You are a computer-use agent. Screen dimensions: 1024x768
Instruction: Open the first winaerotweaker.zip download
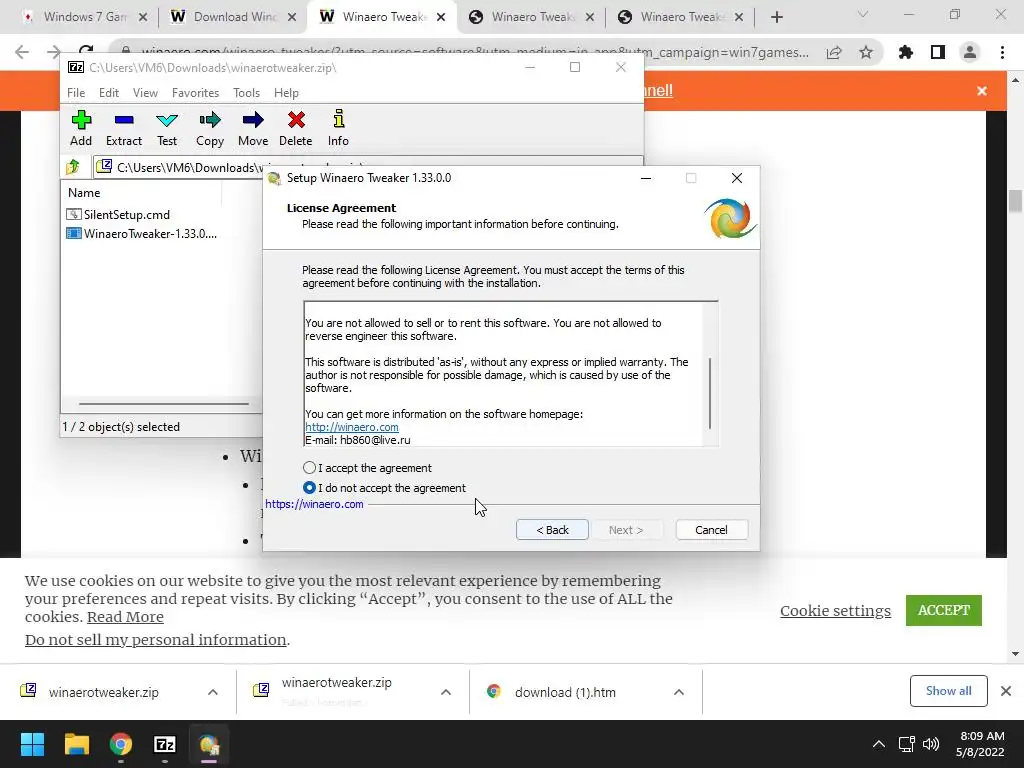tap(103, 692)
